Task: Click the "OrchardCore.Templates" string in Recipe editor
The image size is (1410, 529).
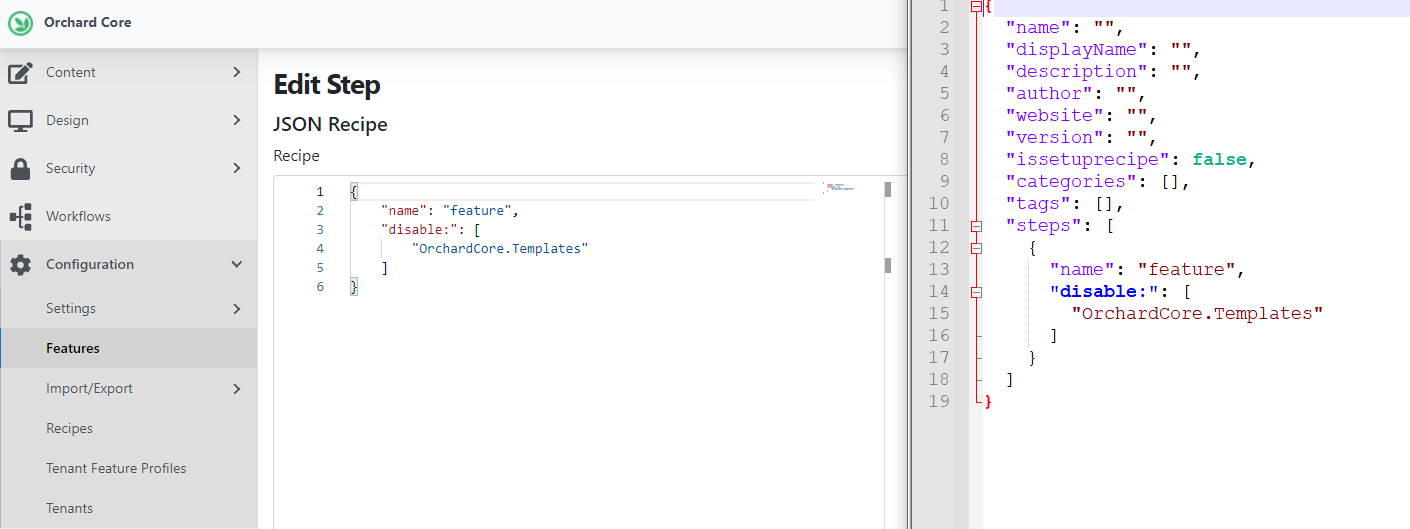Action: 500,248
